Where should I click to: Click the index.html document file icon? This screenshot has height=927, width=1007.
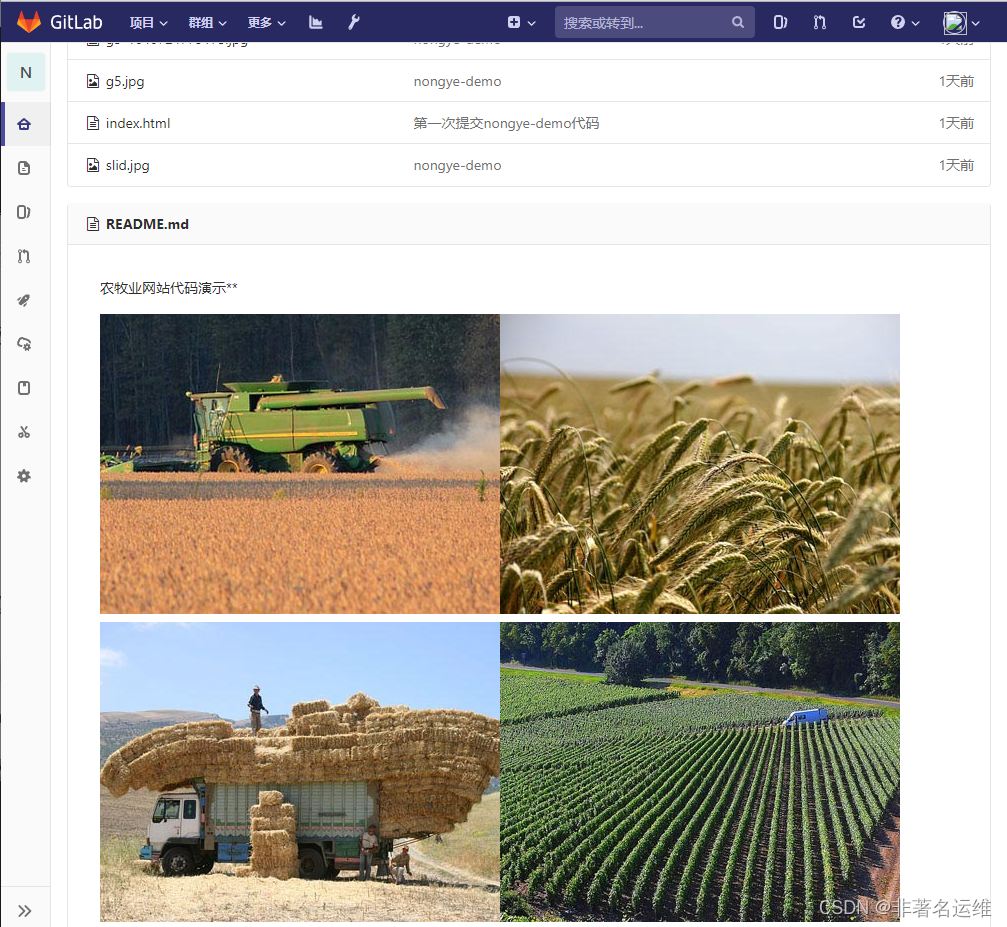click(x=93, y=123)
